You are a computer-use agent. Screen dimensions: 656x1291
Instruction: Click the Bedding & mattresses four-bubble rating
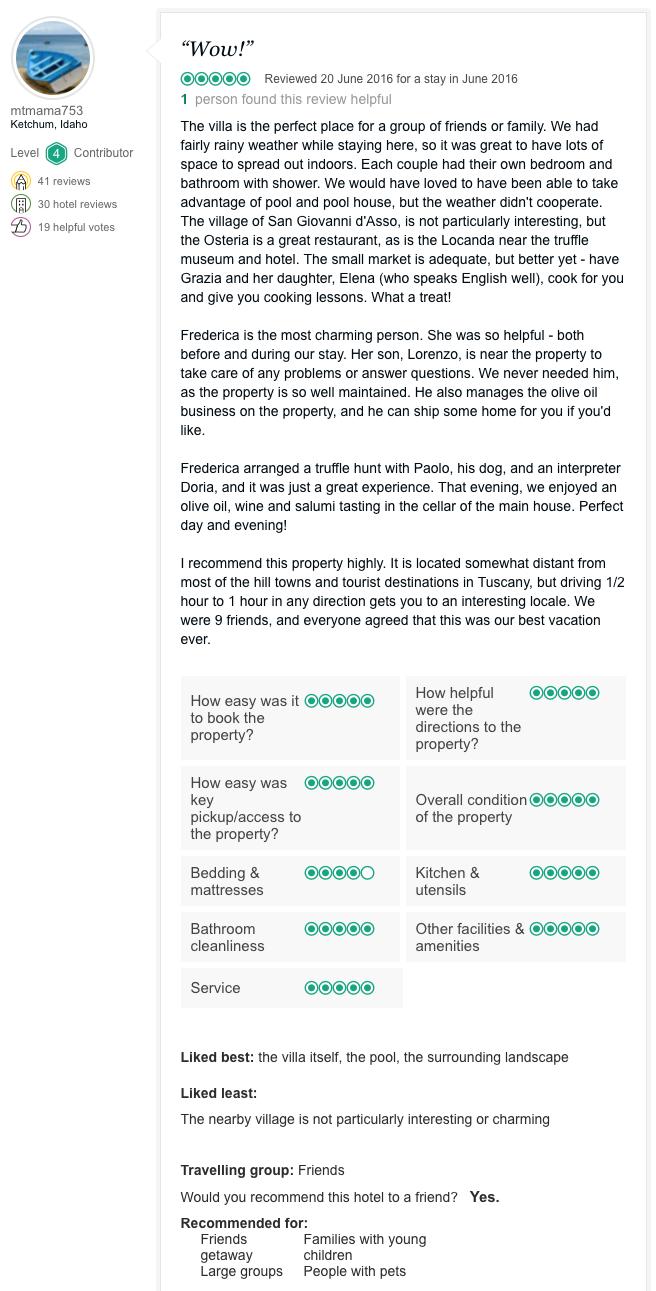[339, 873]
